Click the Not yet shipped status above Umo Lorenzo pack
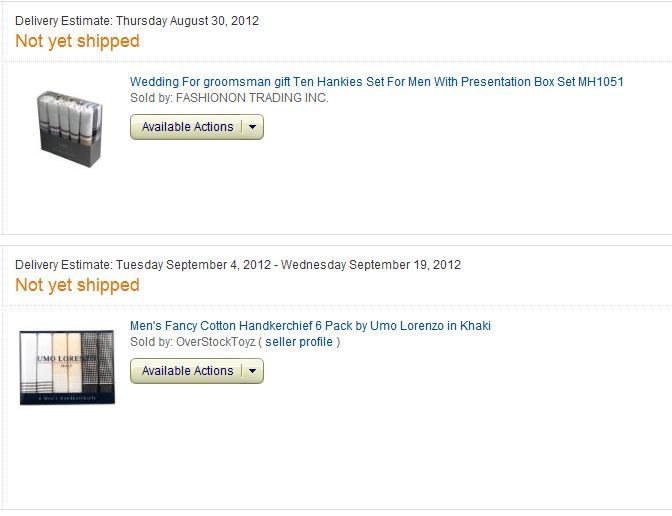 (x=77, y=285)
